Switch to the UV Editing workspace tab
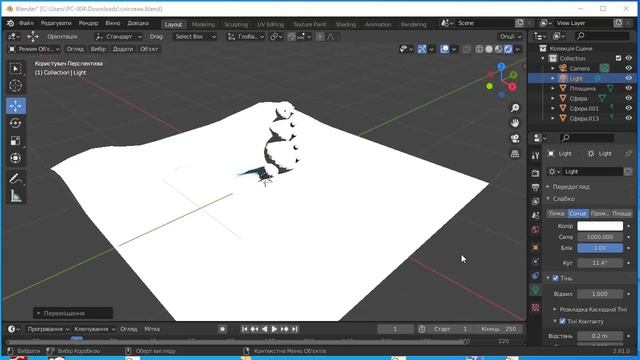 click(x=270, y=24)
